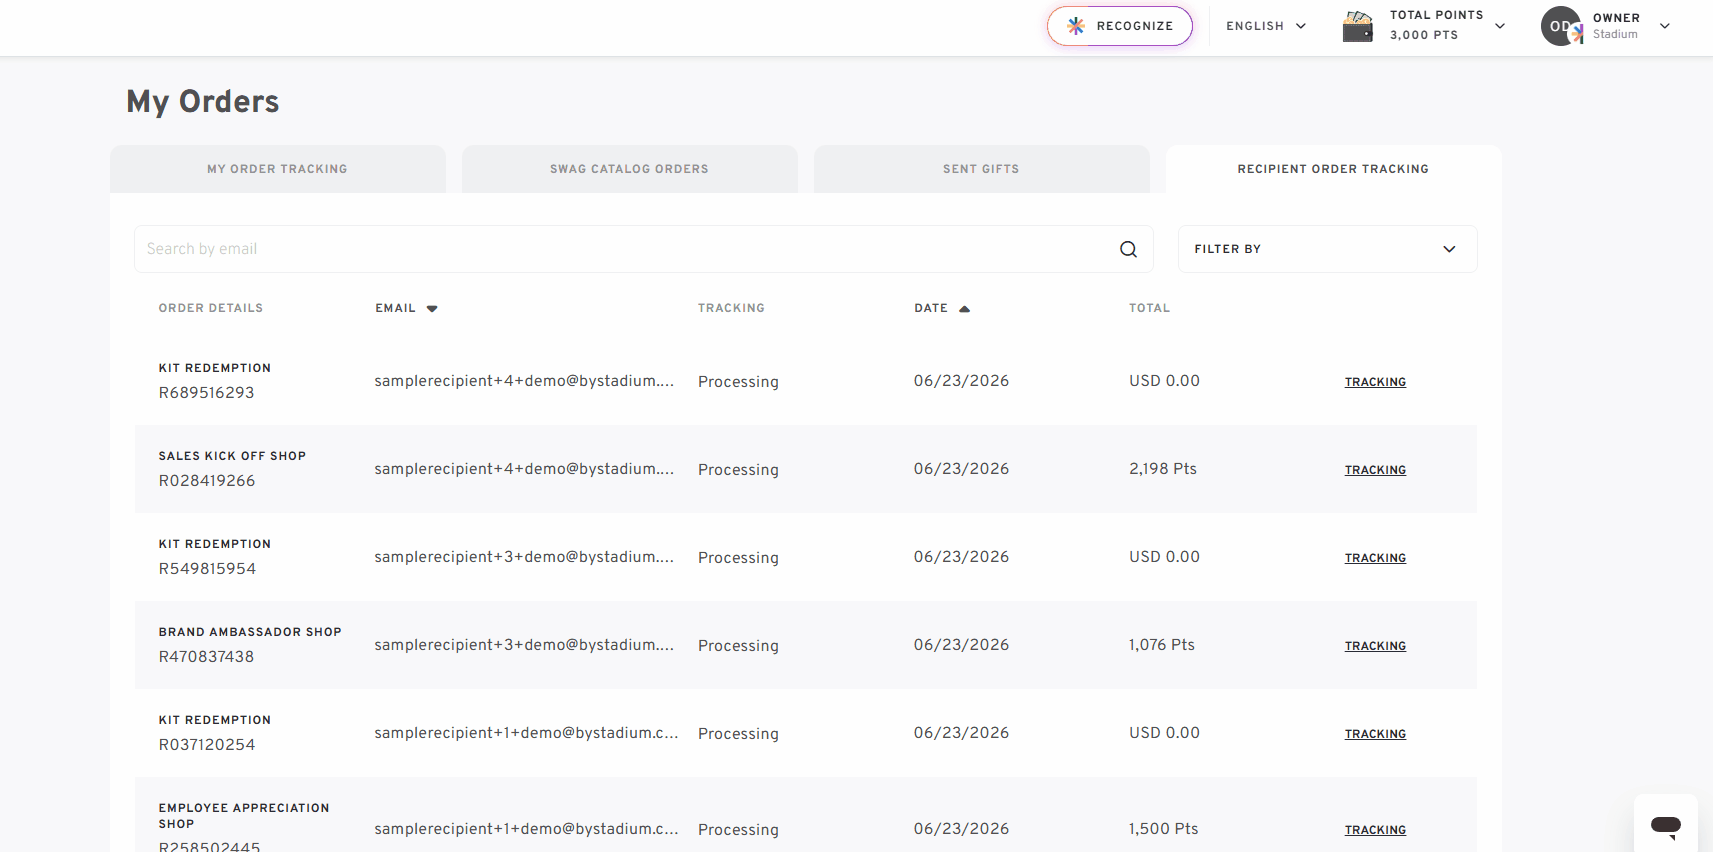This screenshot has width=1713, height=852.
Task: Open the Sent Gifts tab
Action: 982,169
